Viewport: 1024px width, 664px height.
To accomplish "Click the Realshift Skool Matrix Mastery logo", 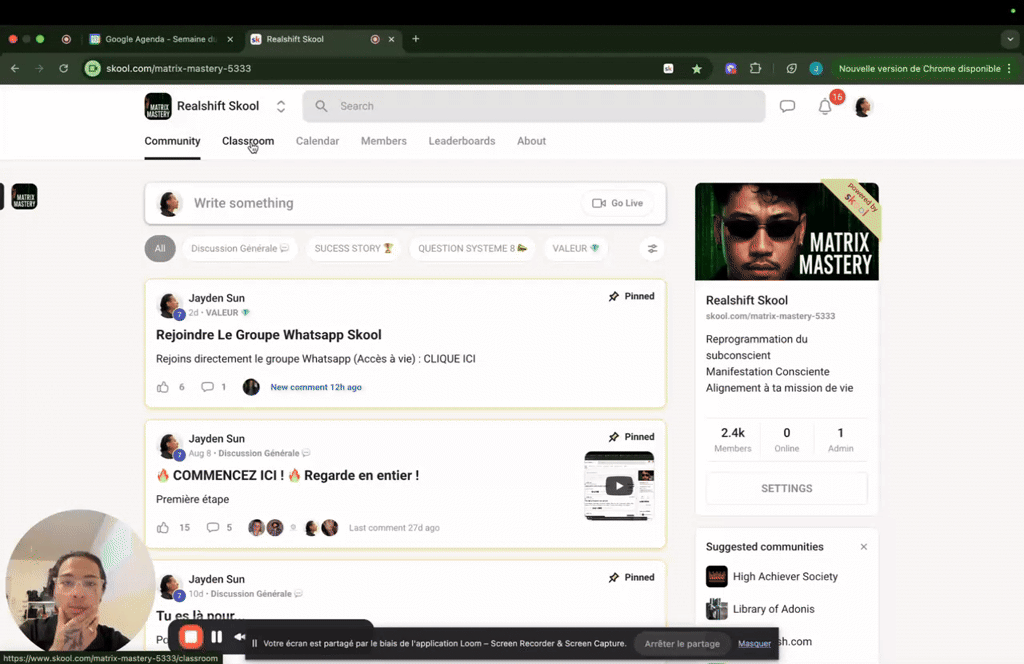I will [x=158, y=106].
